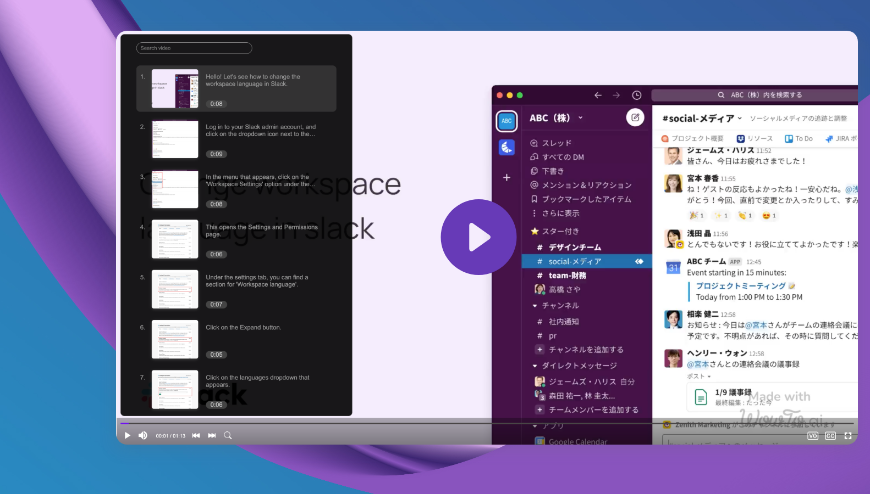Click the compose new message icon
The width and height of the screenshot is (870, 494).
tap(635, 117)
